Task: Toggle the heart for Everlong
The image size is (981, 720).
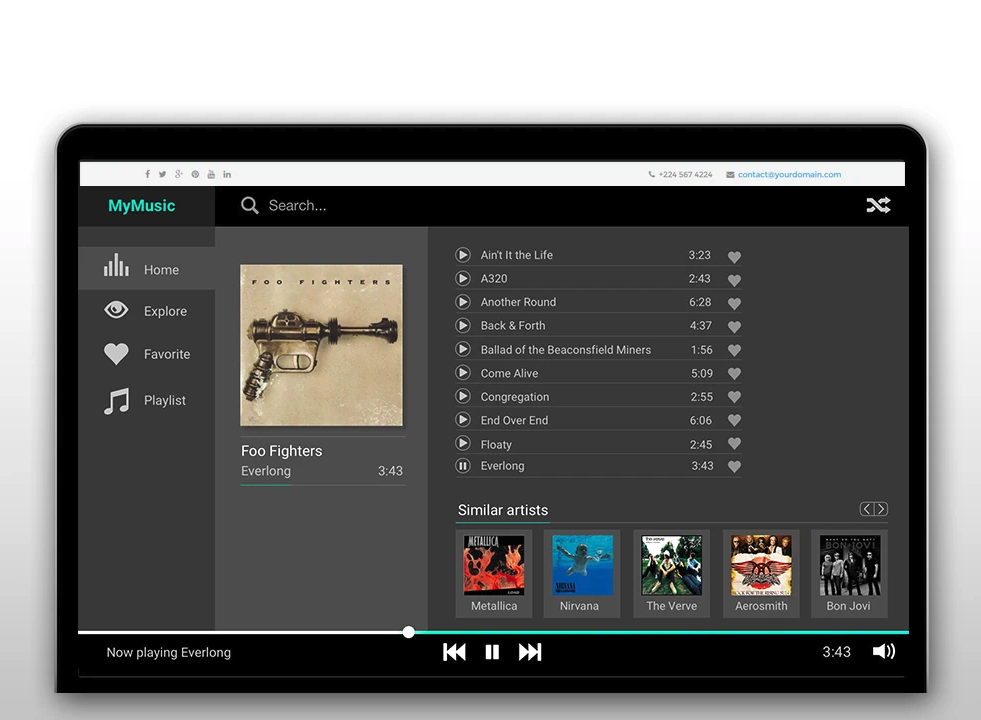Action: pyautogui.click(x=734, y=466)
